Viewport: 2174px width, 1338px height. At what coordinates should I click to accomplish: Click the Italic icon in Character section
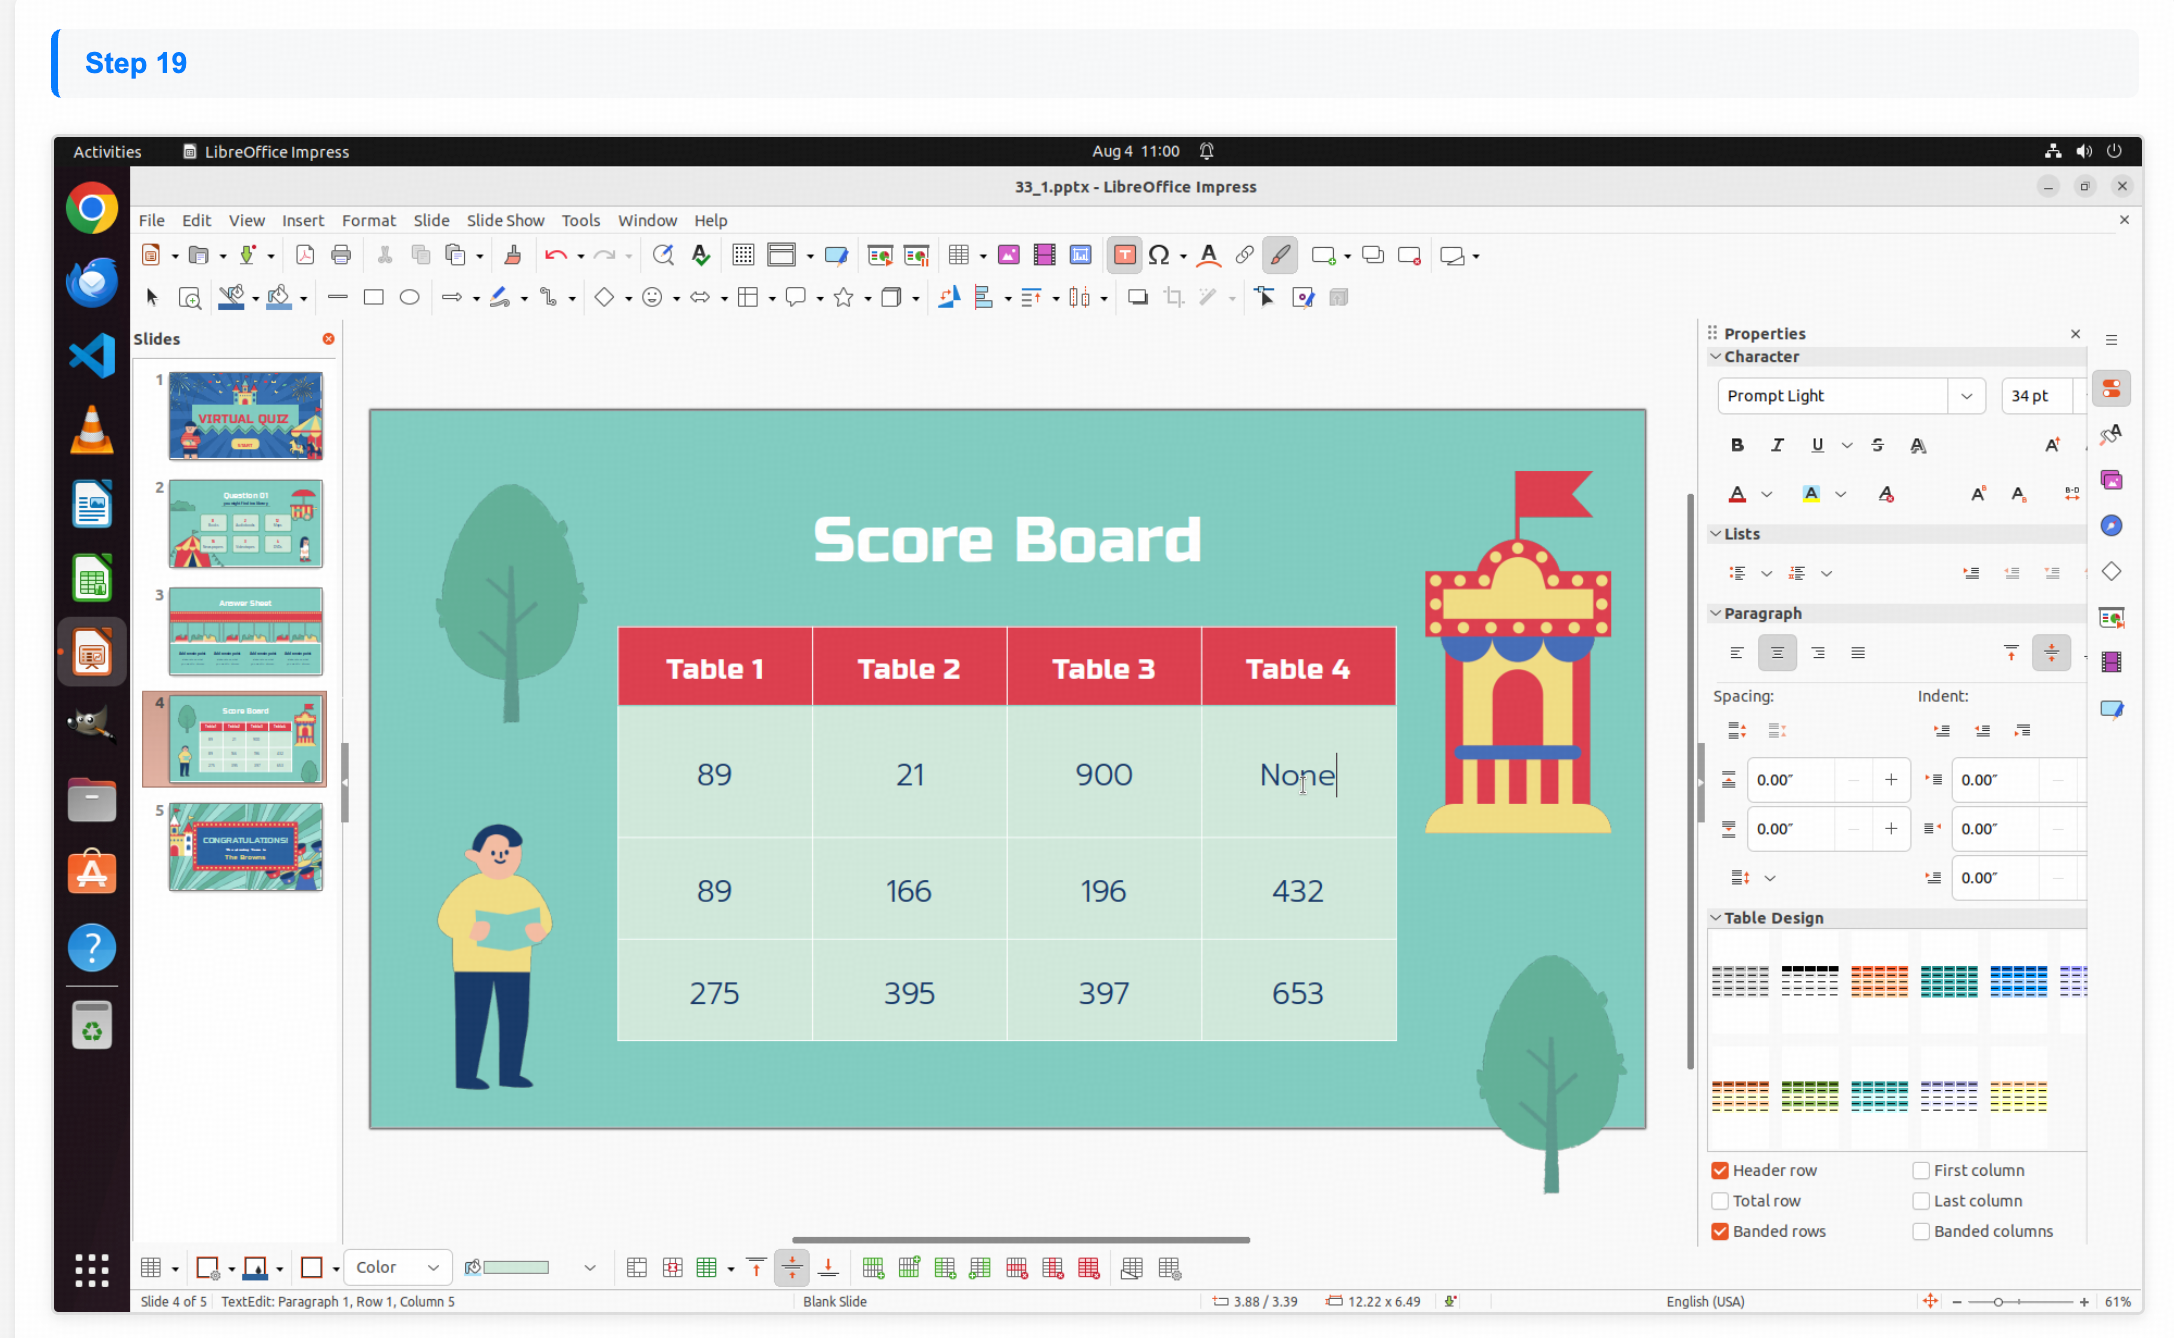click(x=1777, y=445)
